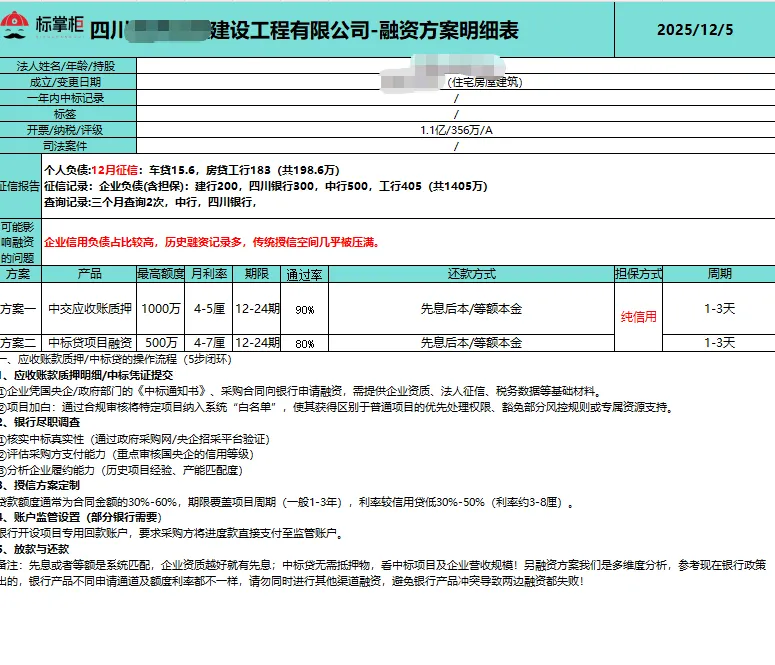Select the 中标贷项目融资 product cell
The height and width of the screenshot is (665, 775).
(89, 343)
